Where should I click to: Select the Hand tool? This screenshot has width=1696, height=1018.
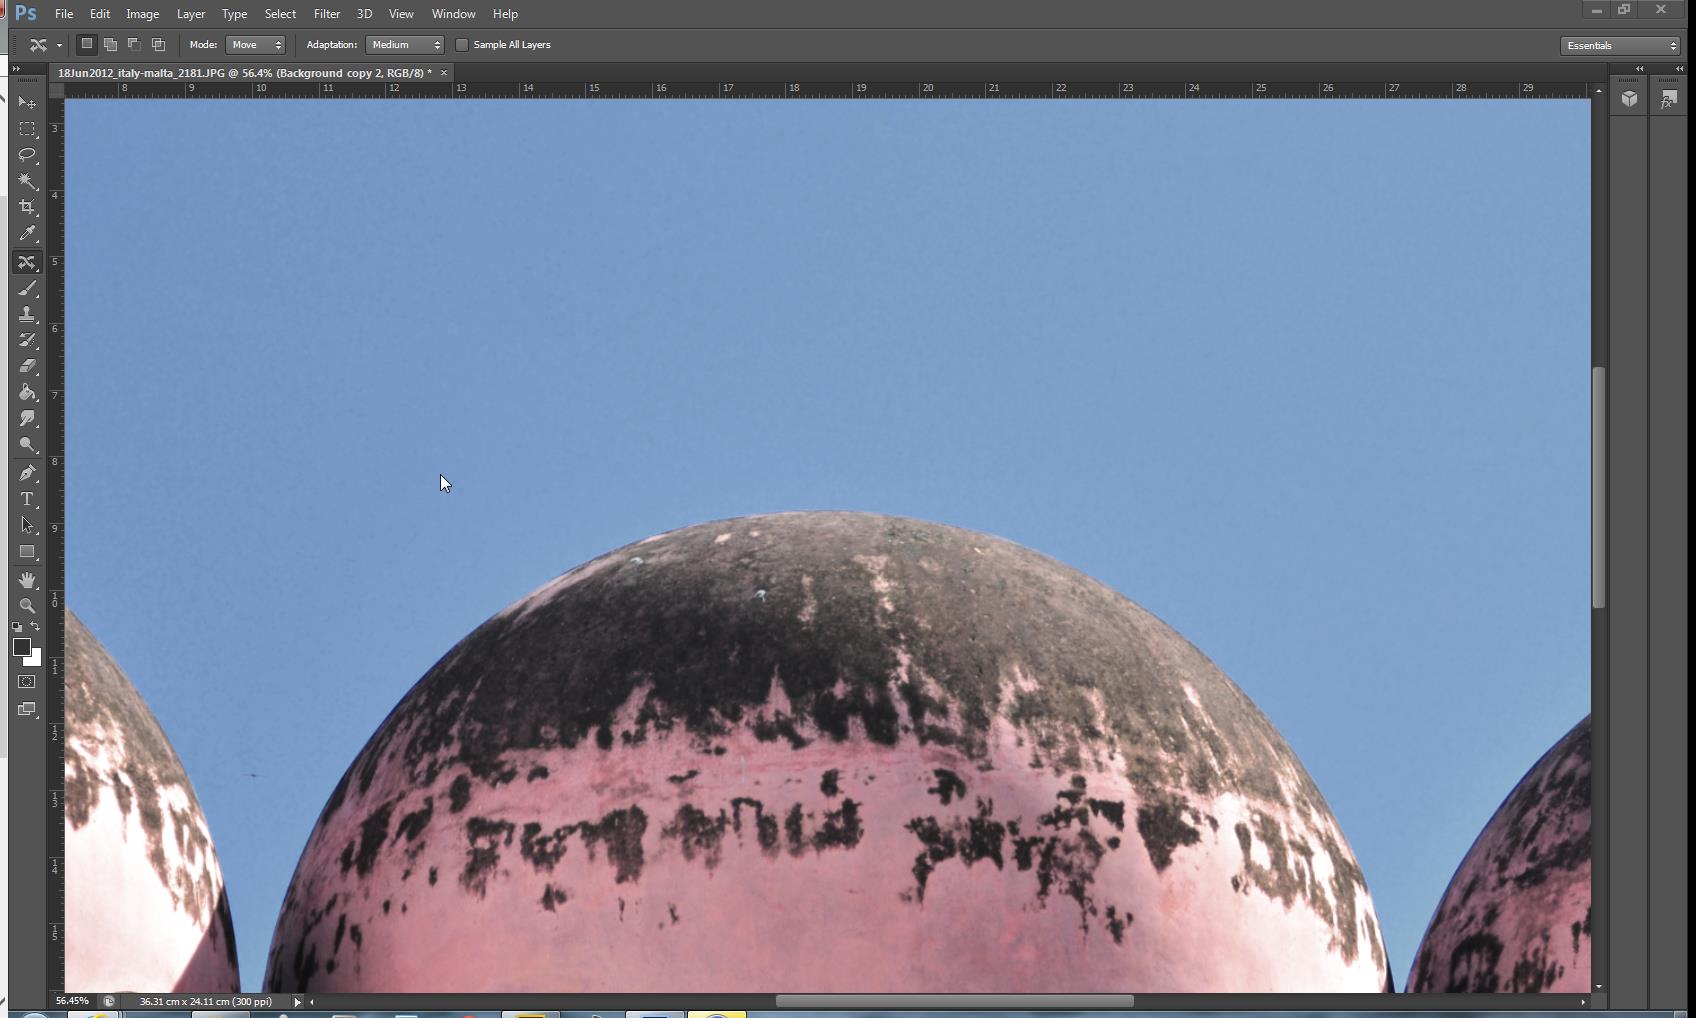(27, 580)
